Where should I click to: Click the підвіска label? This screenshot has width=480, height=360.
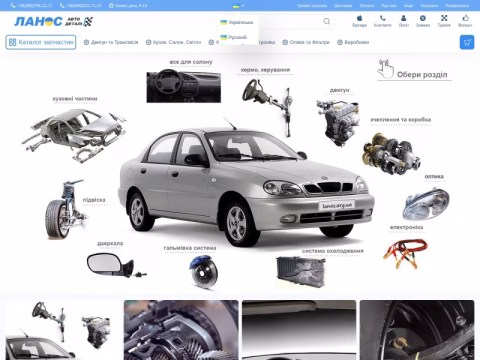pos(94,200)
